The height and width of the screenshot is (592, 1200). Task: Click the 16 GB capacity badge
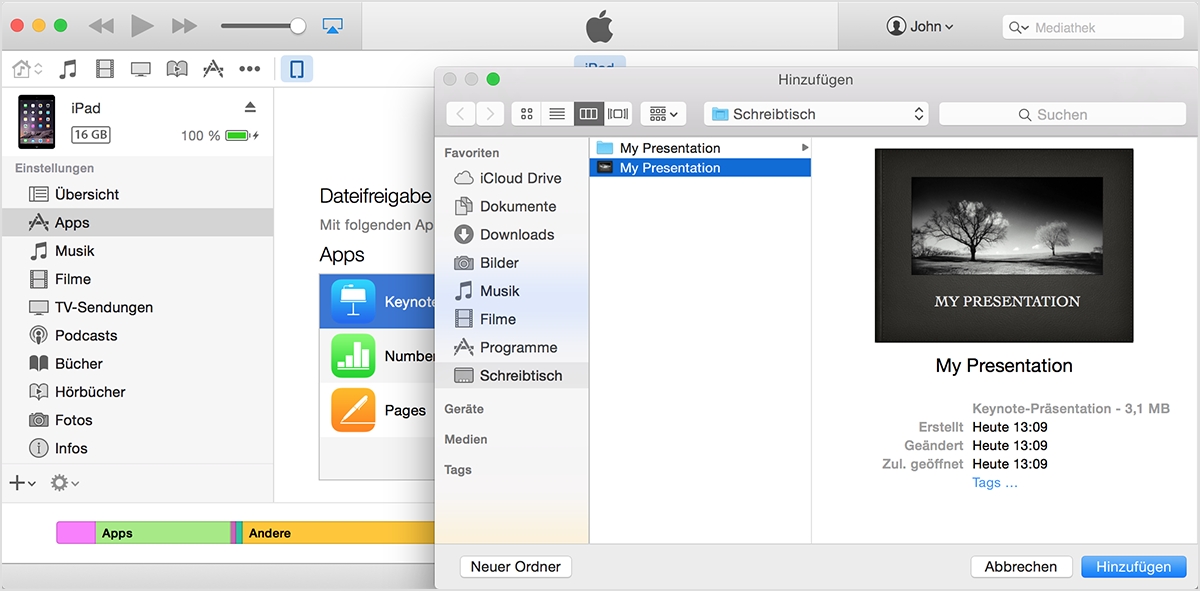point(91,135)
